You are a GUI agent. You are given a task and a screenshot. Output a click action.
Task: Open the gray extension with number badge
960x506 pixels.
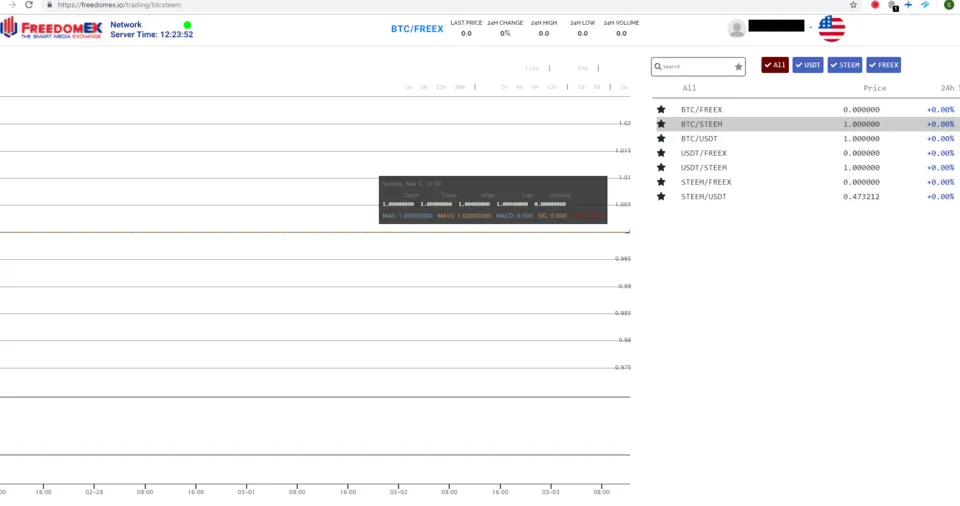893,5
